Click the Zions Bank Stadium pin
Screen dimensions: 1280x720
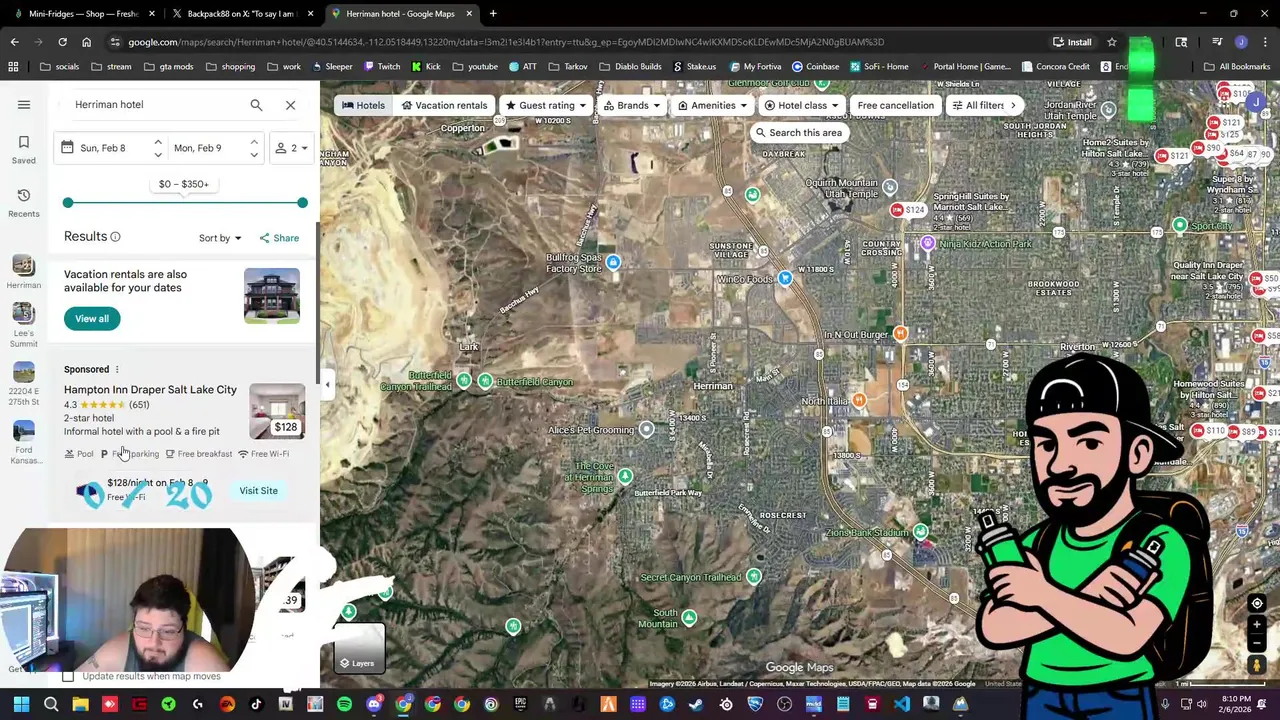pyautogui.click(x=920, y=532)
